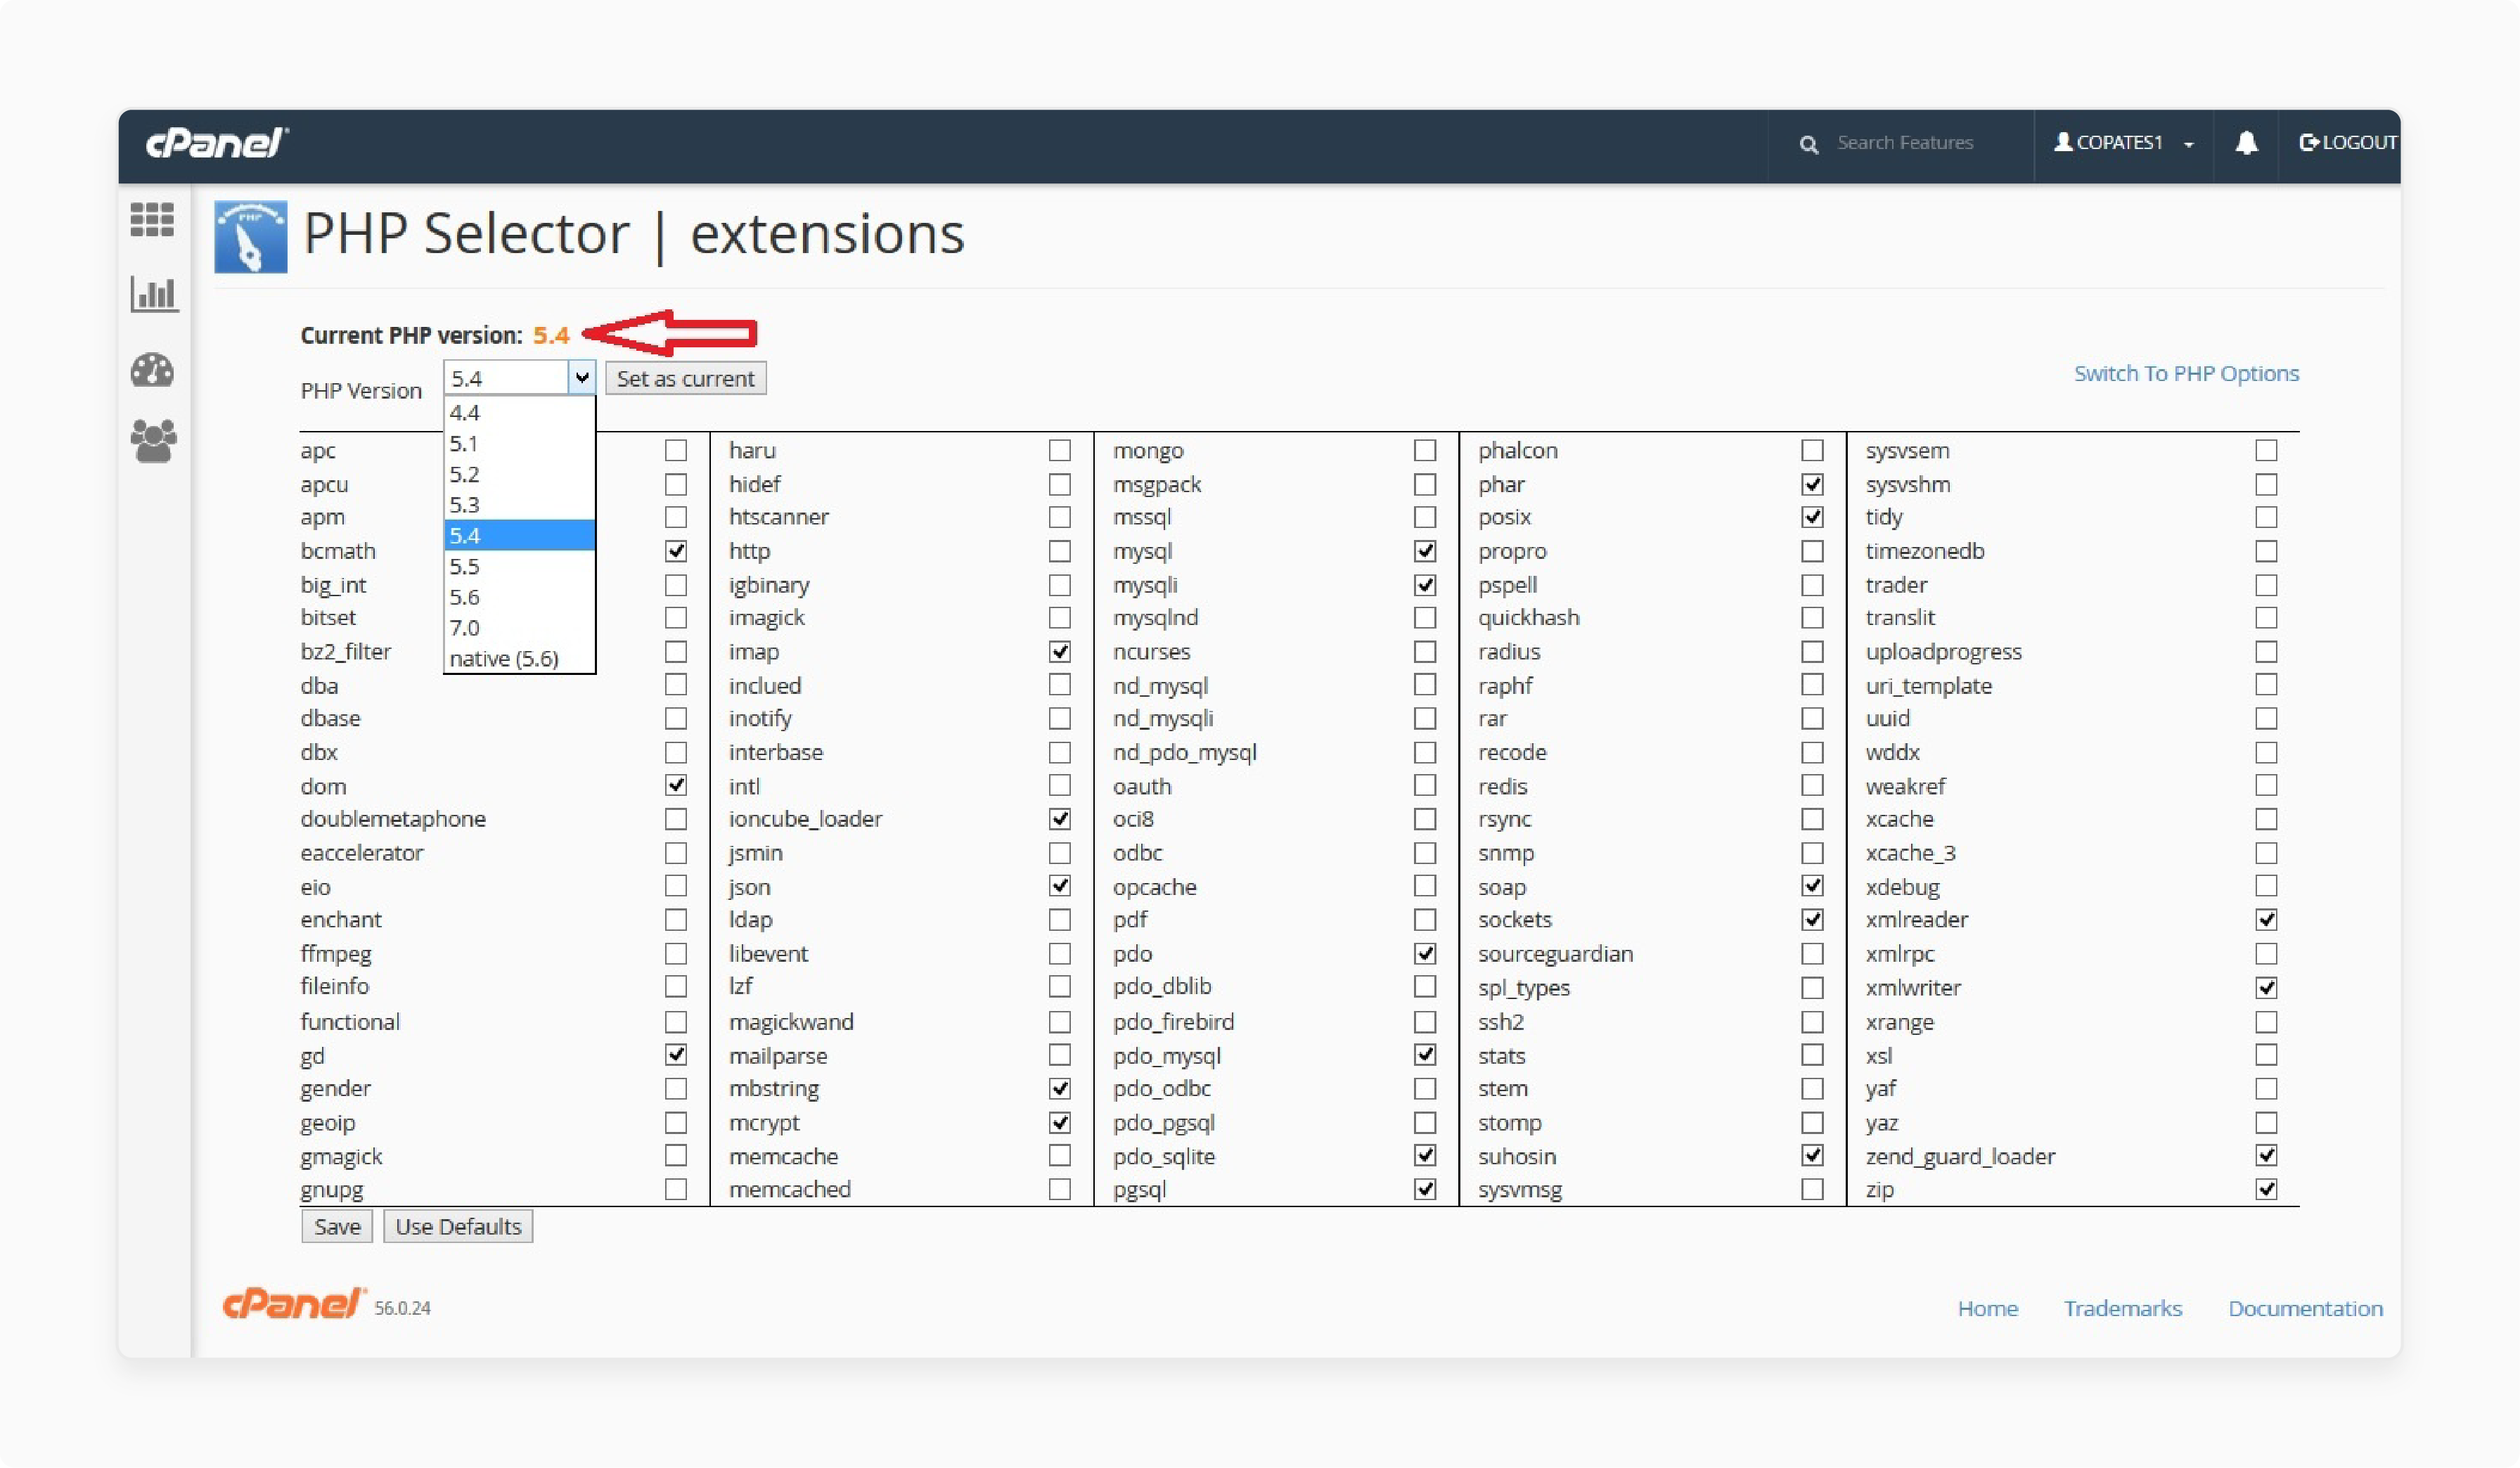Open the Home footer link
This screenshot has width=2520, height=1468.
coord(1987,1308)
